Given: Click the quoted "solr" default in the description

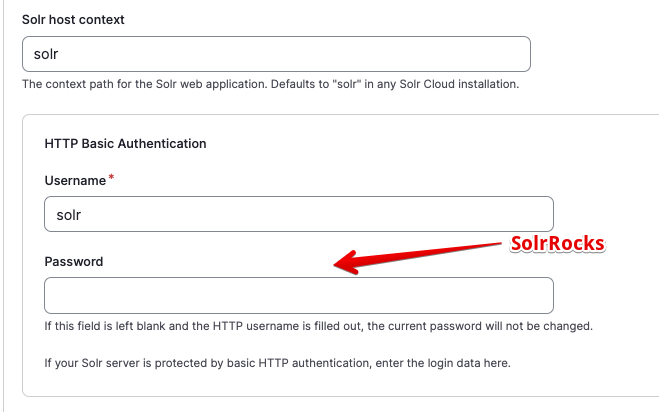Looking at the screenshot, I should coord(347,84).
